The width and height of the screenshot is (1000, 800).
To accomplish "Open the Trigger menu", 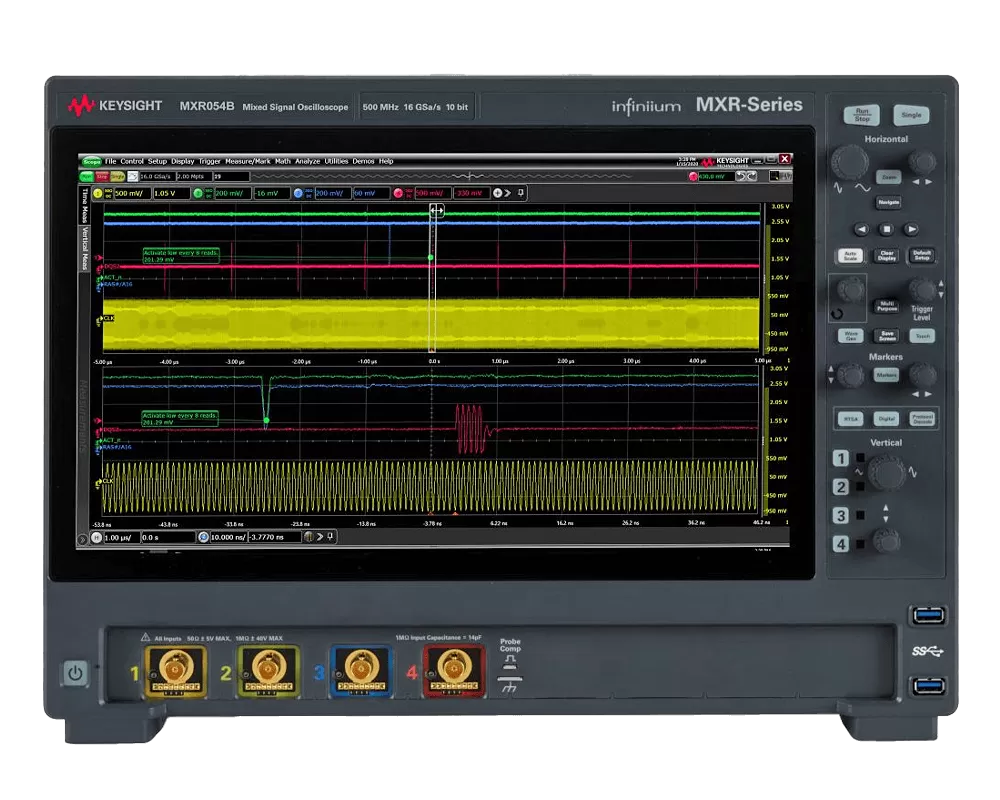I will pos(209,161).
